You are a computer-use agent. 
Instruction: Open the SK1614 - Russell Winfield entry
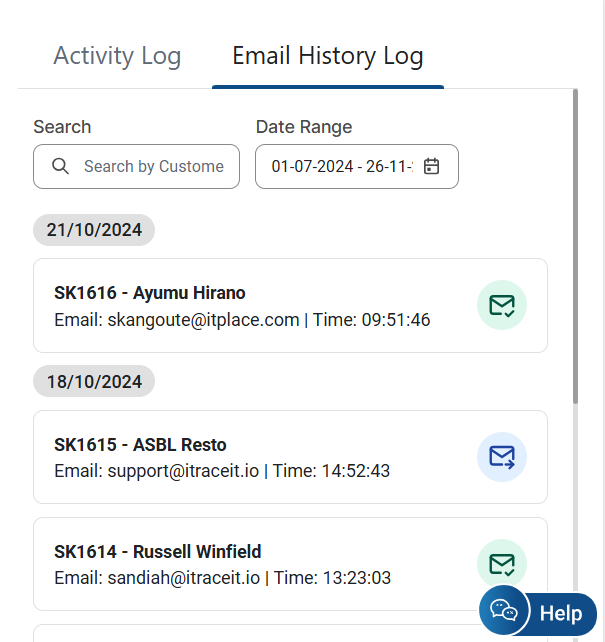[157, 552]
